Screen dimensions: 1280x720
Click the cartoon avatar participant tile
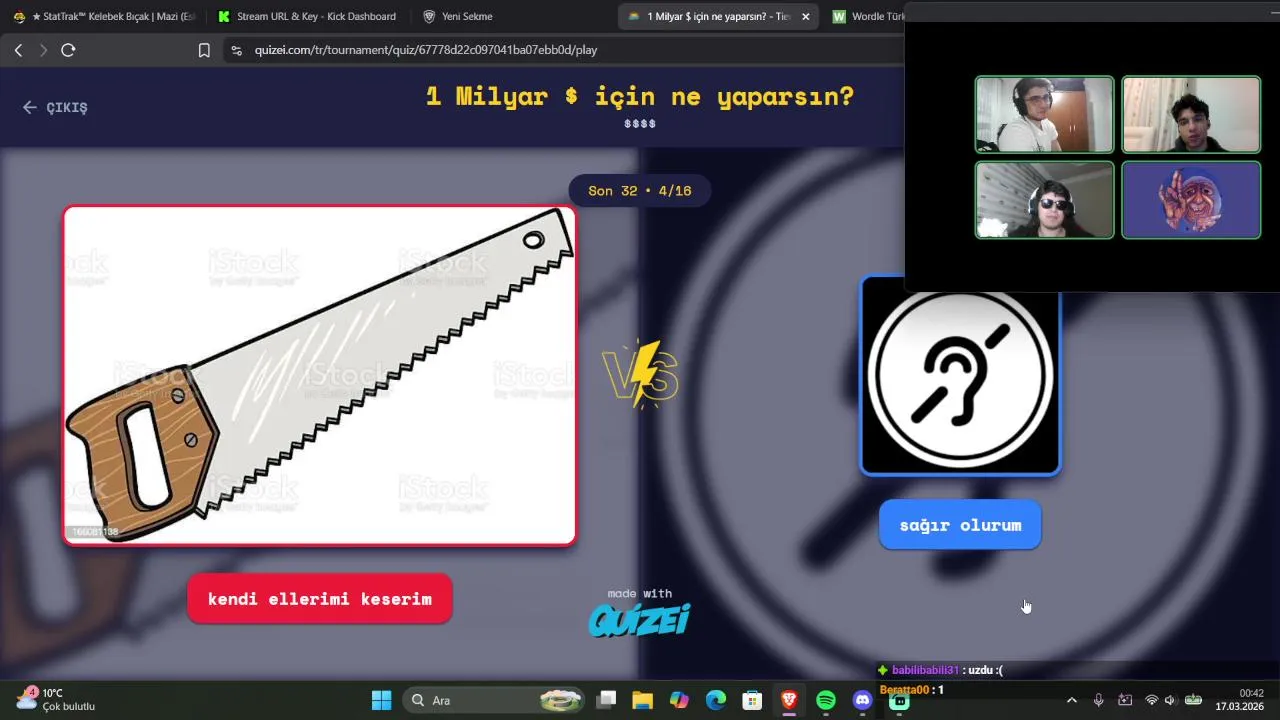pos(1191,200)
